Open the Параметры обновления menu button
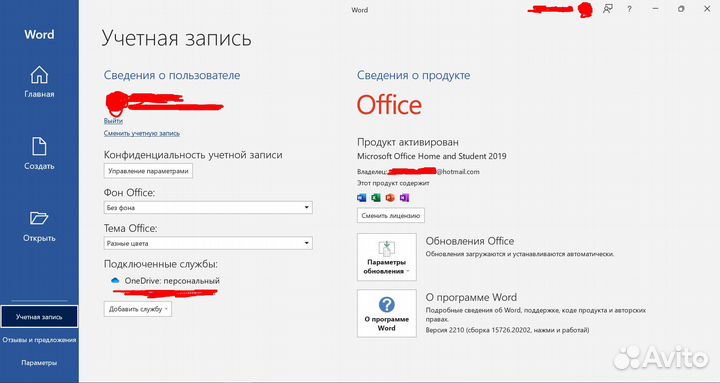Viewport: 720px width, 383px height. 387,257
